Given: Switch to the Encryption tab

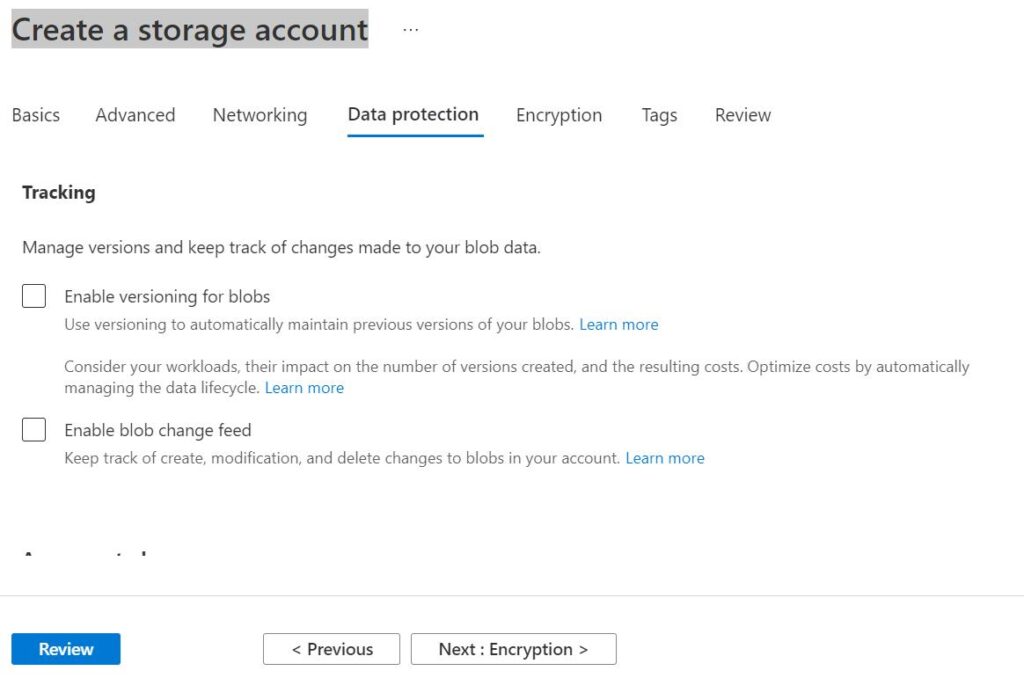Looking at the screenshot, I should (x=559, y=115).
